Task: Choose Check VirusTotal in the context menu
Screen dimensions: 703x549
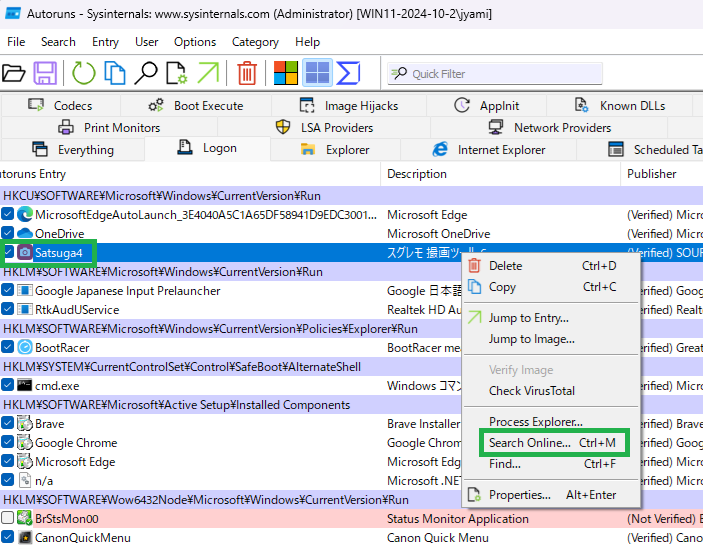Action: [551, 391]
